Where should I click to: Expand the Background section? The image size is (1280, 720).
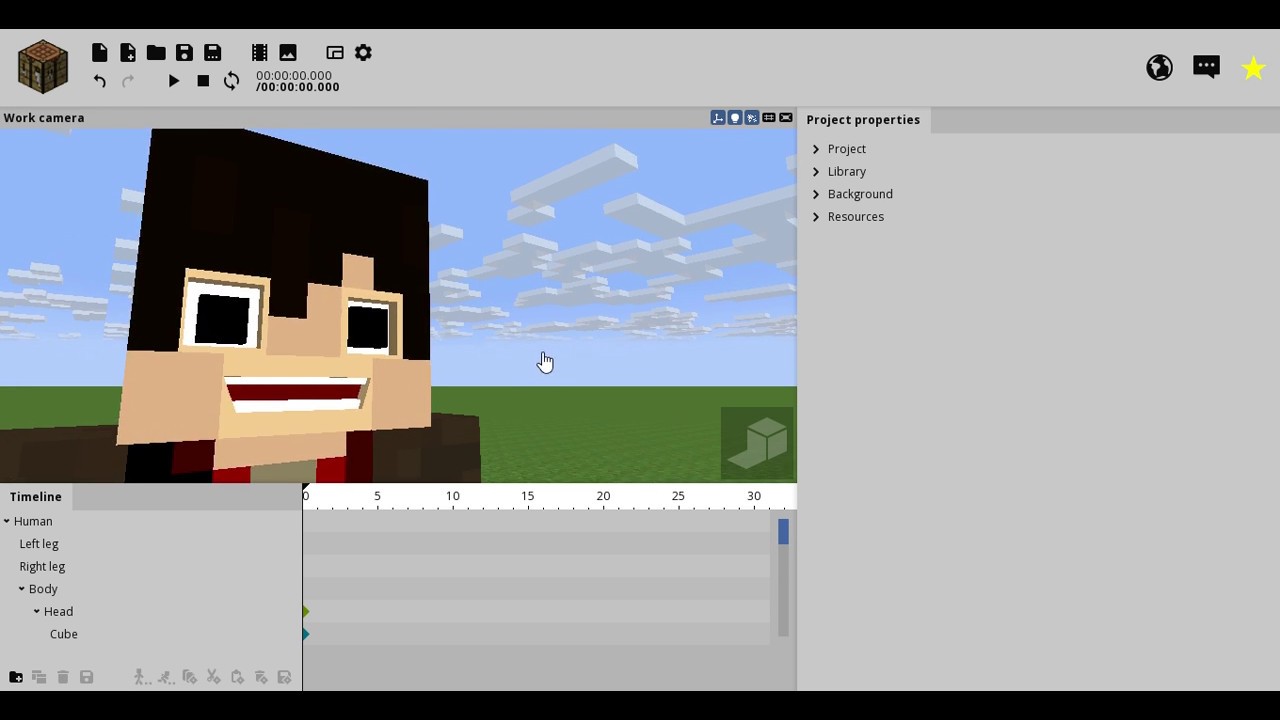click(816, 194)
